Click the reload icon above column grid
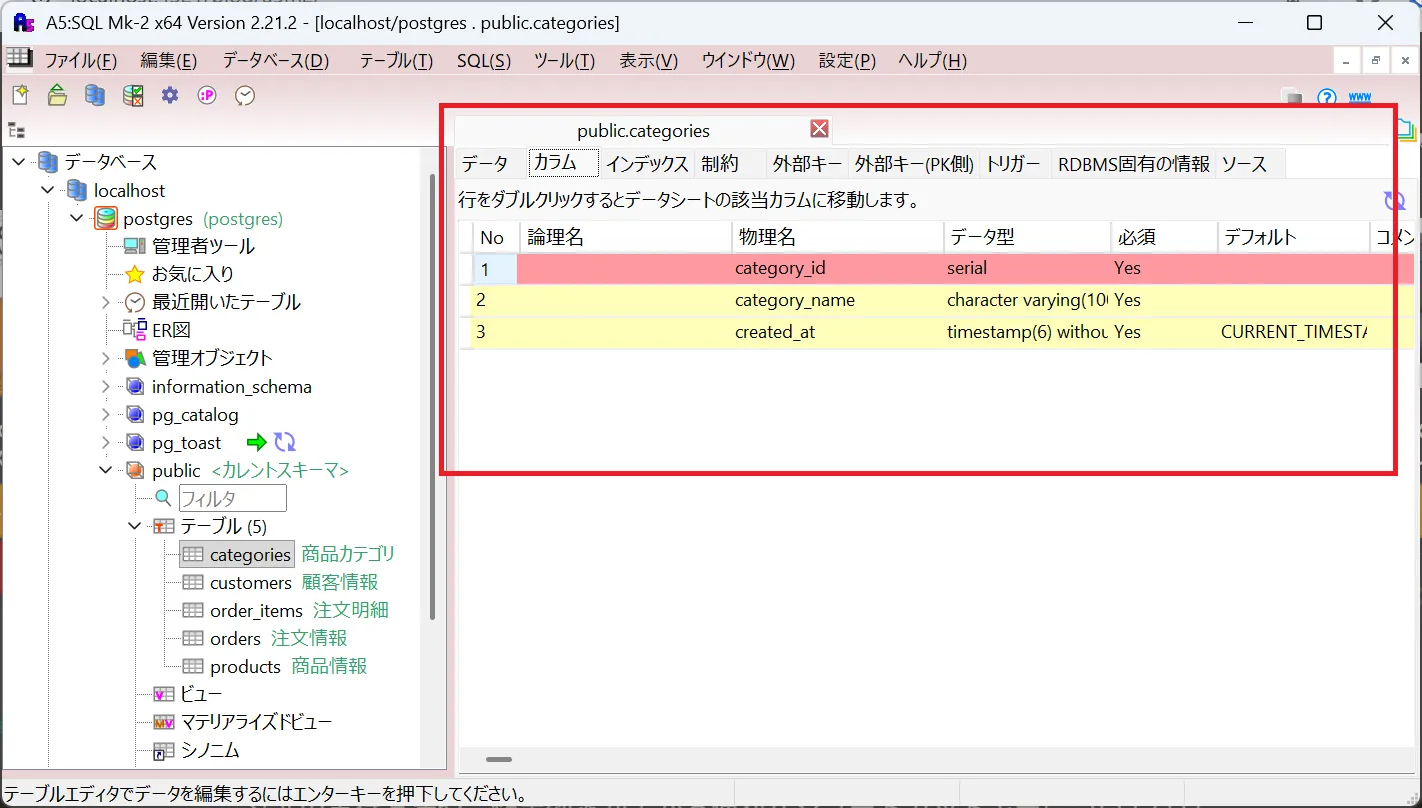 [x=1394, y=201]
